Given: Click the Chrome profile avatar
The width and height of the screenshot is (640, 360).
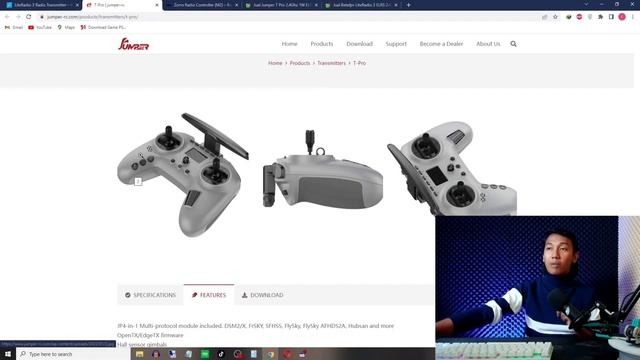Looking at the screenshot, I should tap(622, 17).
